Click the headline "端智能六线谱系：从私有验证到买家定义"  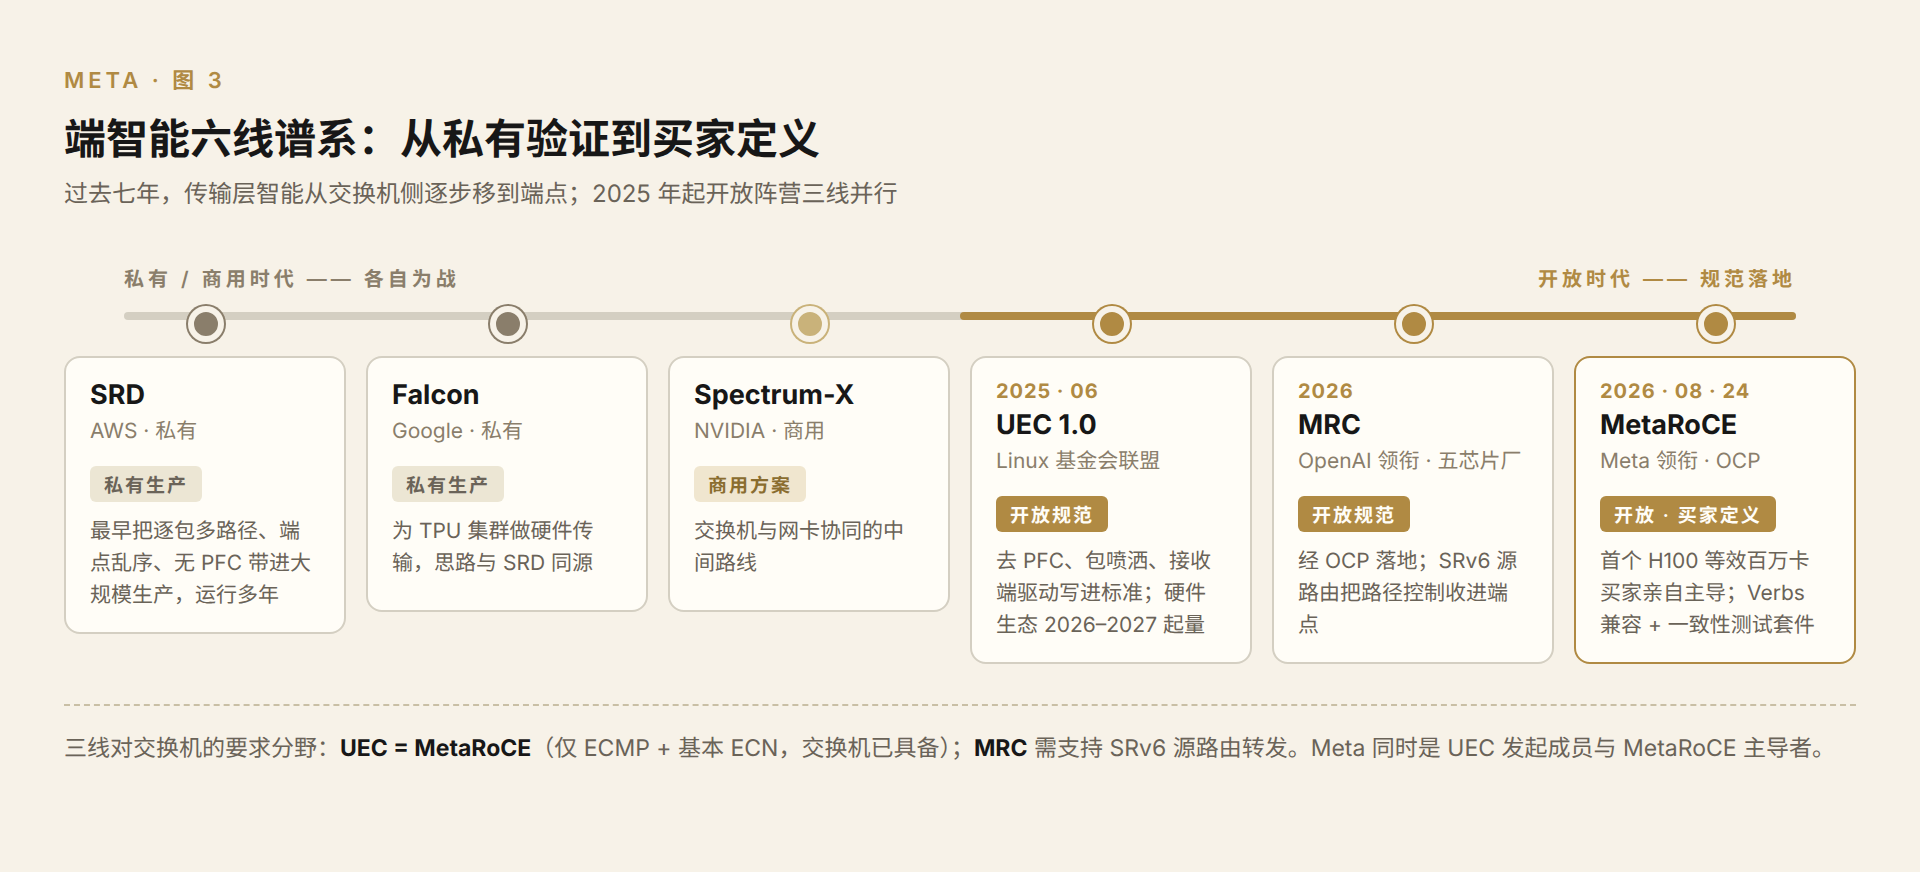(x=442, y=139)
